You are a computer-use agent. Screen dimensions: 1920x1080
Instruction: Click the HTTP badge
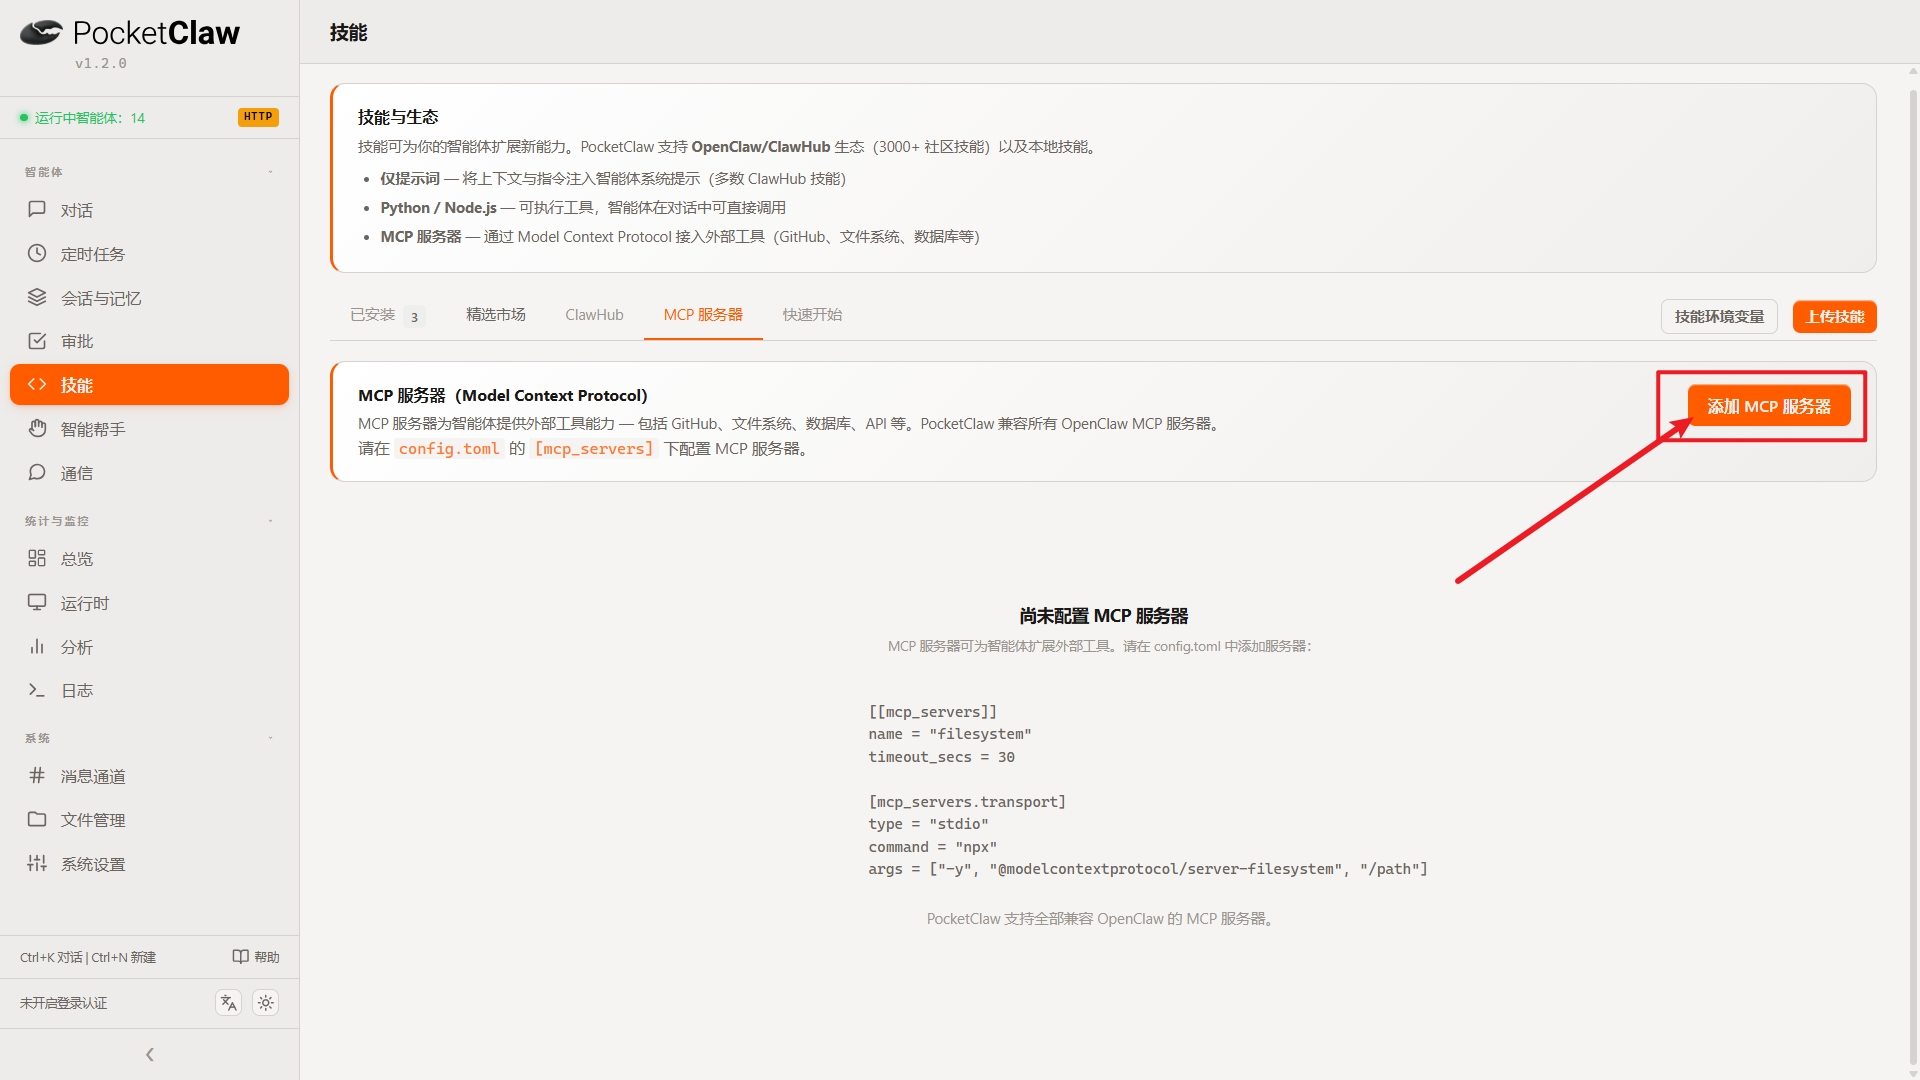pos(258,117)
